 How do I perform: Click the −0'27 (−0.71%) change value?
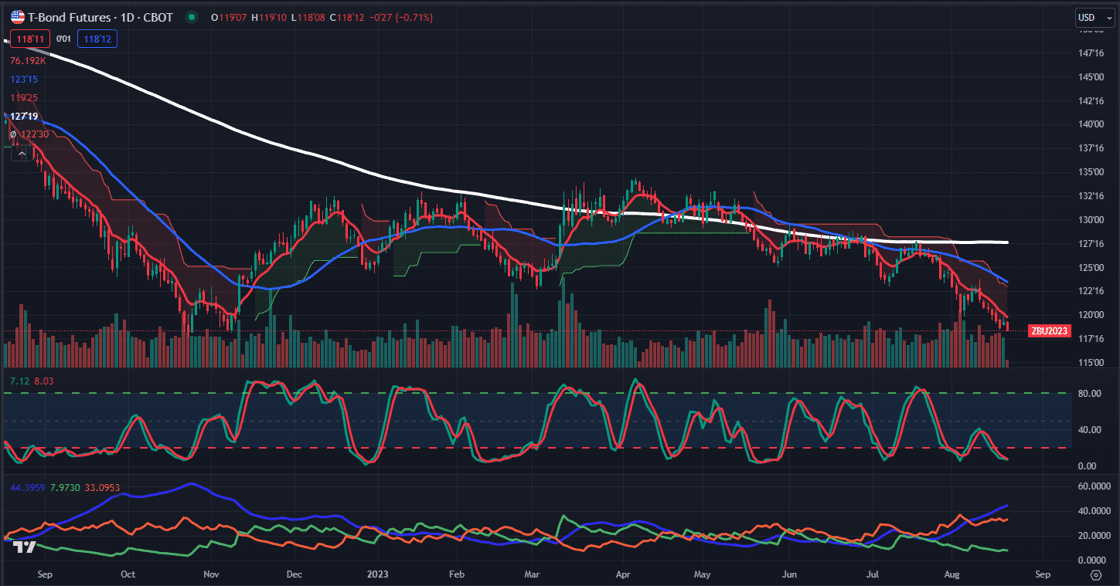point(402,17)
